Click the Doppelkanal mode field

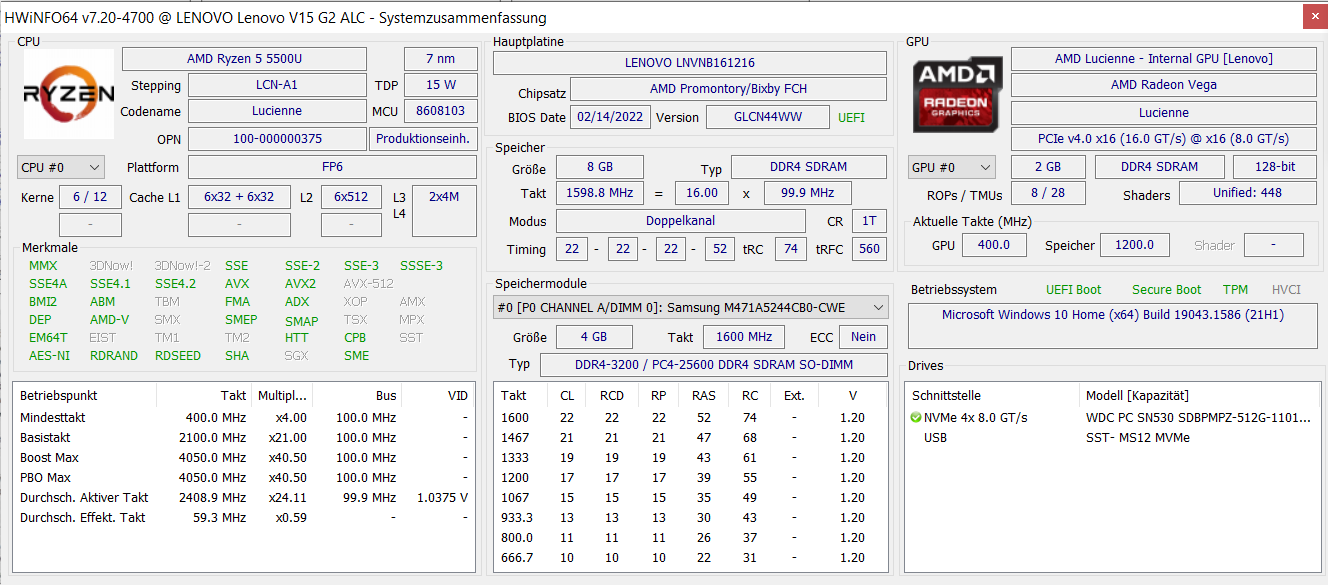680,221
